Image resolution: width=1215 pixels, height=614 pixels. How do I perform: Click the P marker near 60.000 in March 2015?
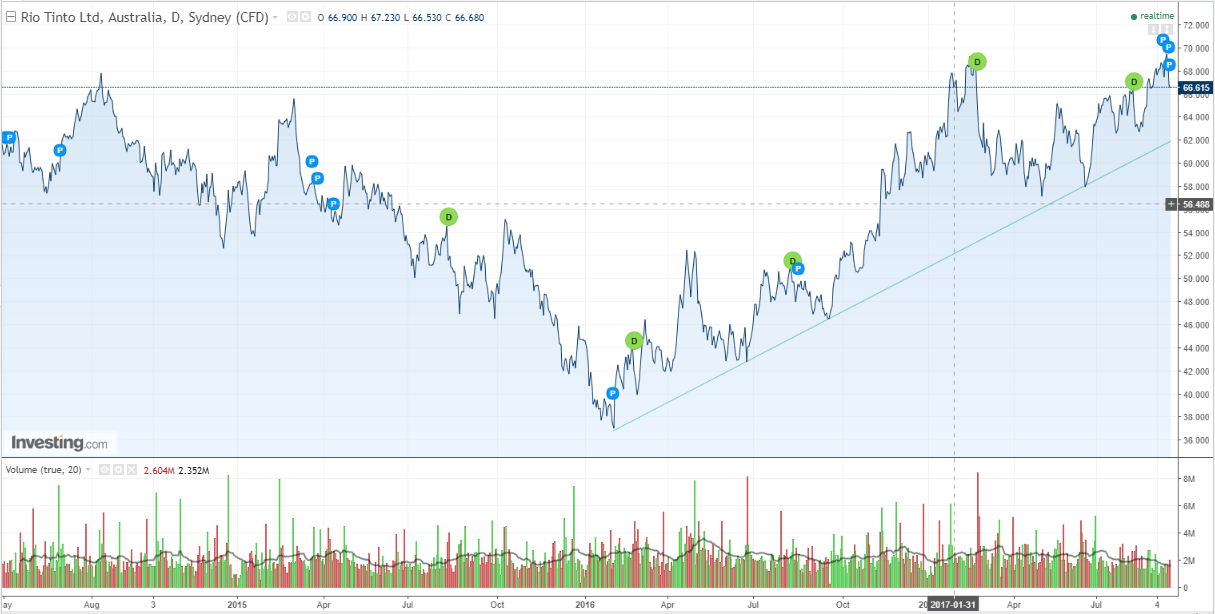[312, 161]
